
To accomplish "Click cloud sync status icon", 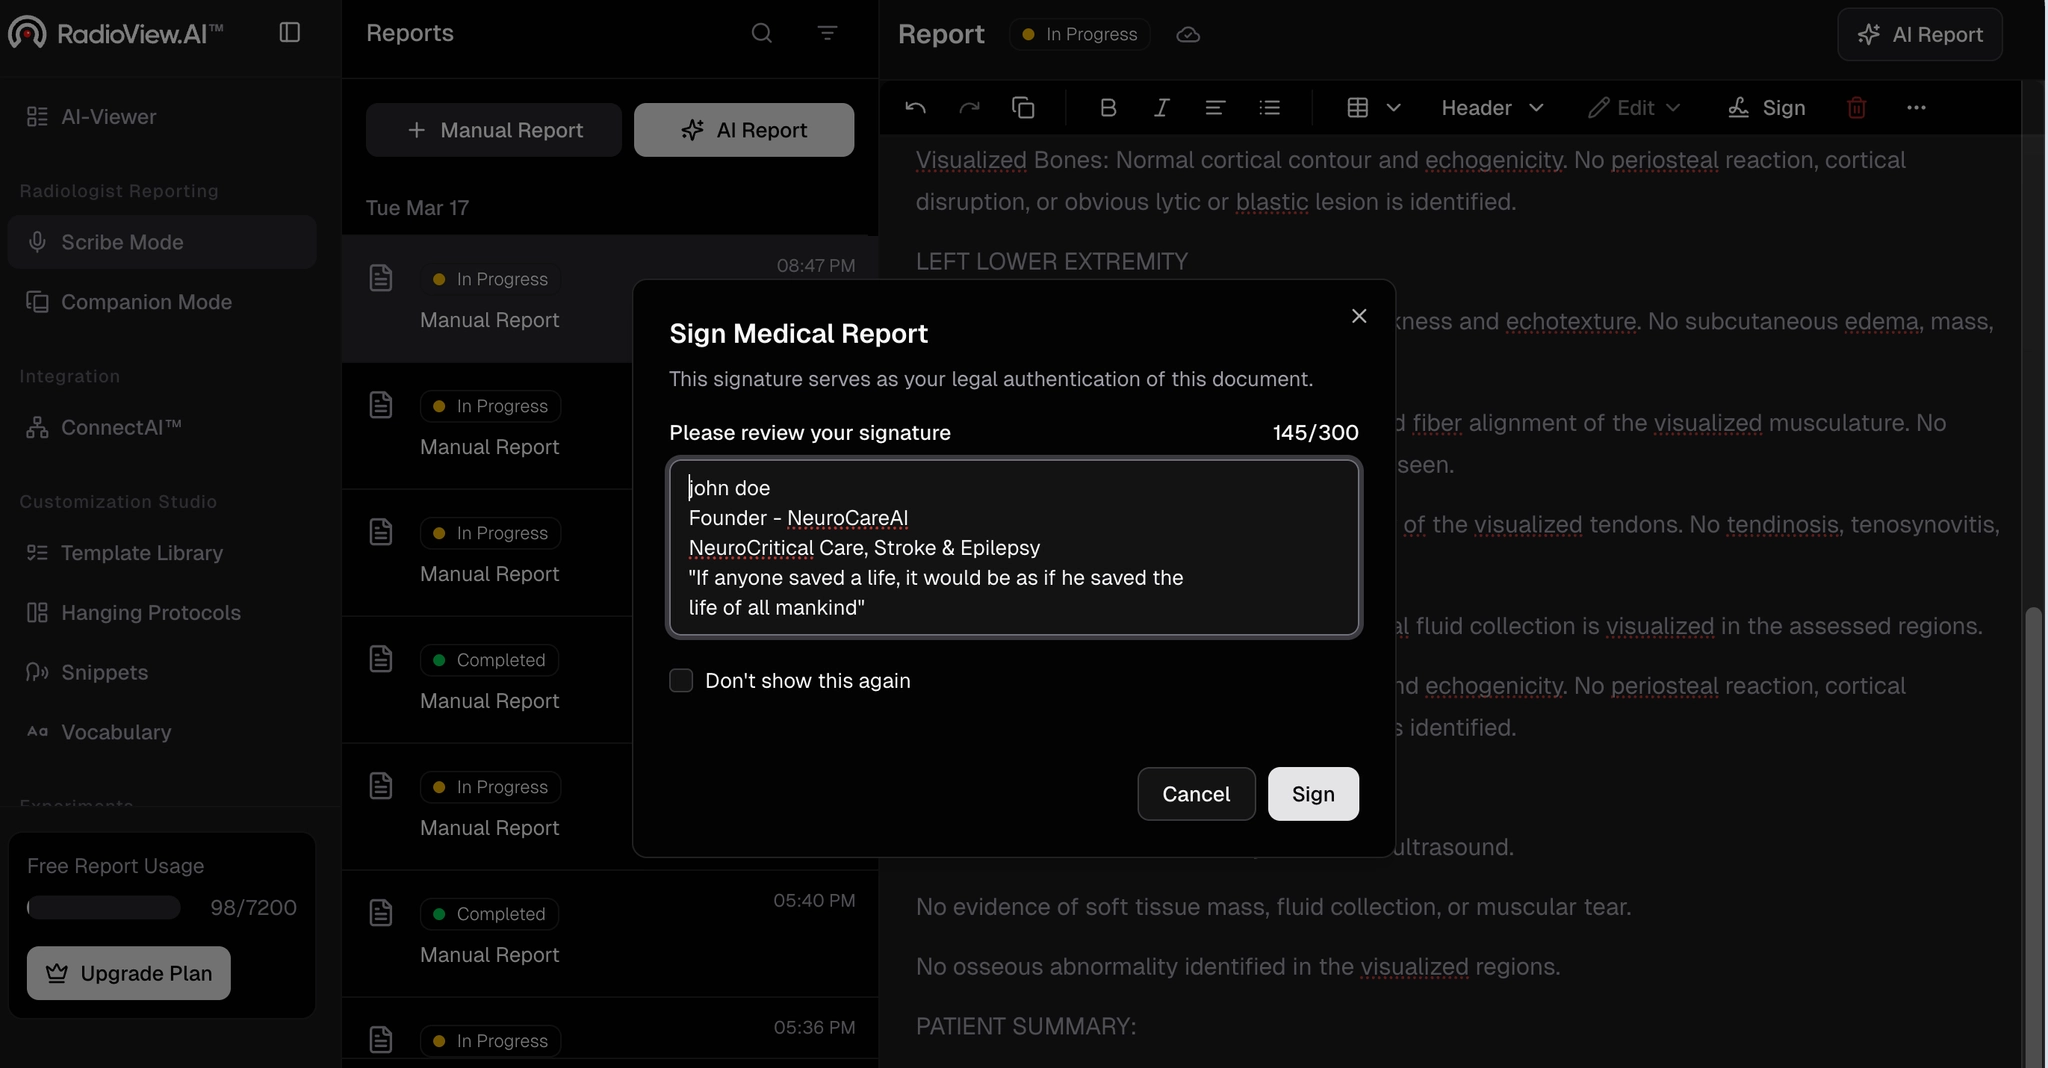I will (1188, 35).
